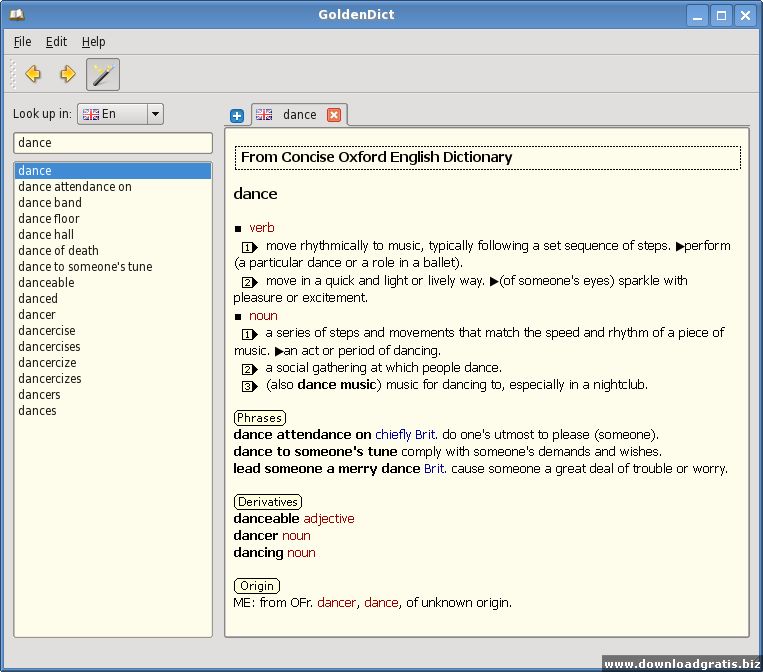Click the GoldenDict book icon in title bar
Viewport: 763px width, 672px height.
[15, 15]
